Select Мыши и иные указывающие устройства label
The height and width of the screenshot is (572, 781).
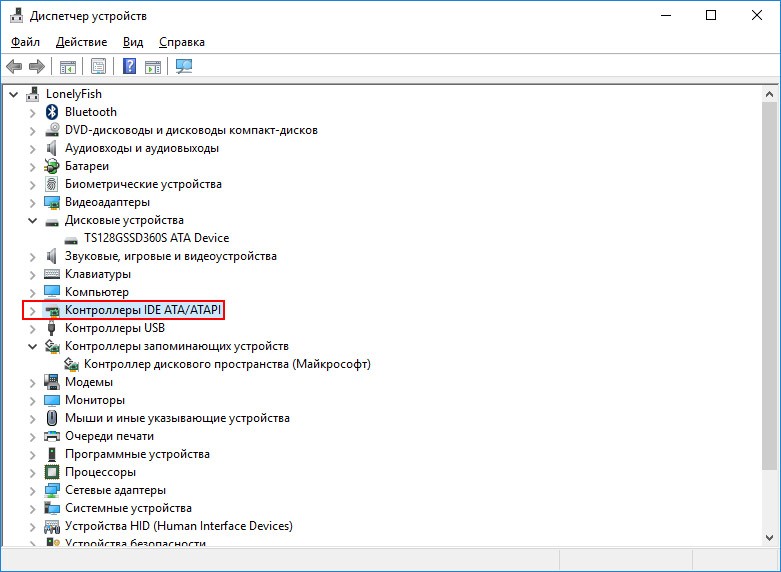(177, 418)
